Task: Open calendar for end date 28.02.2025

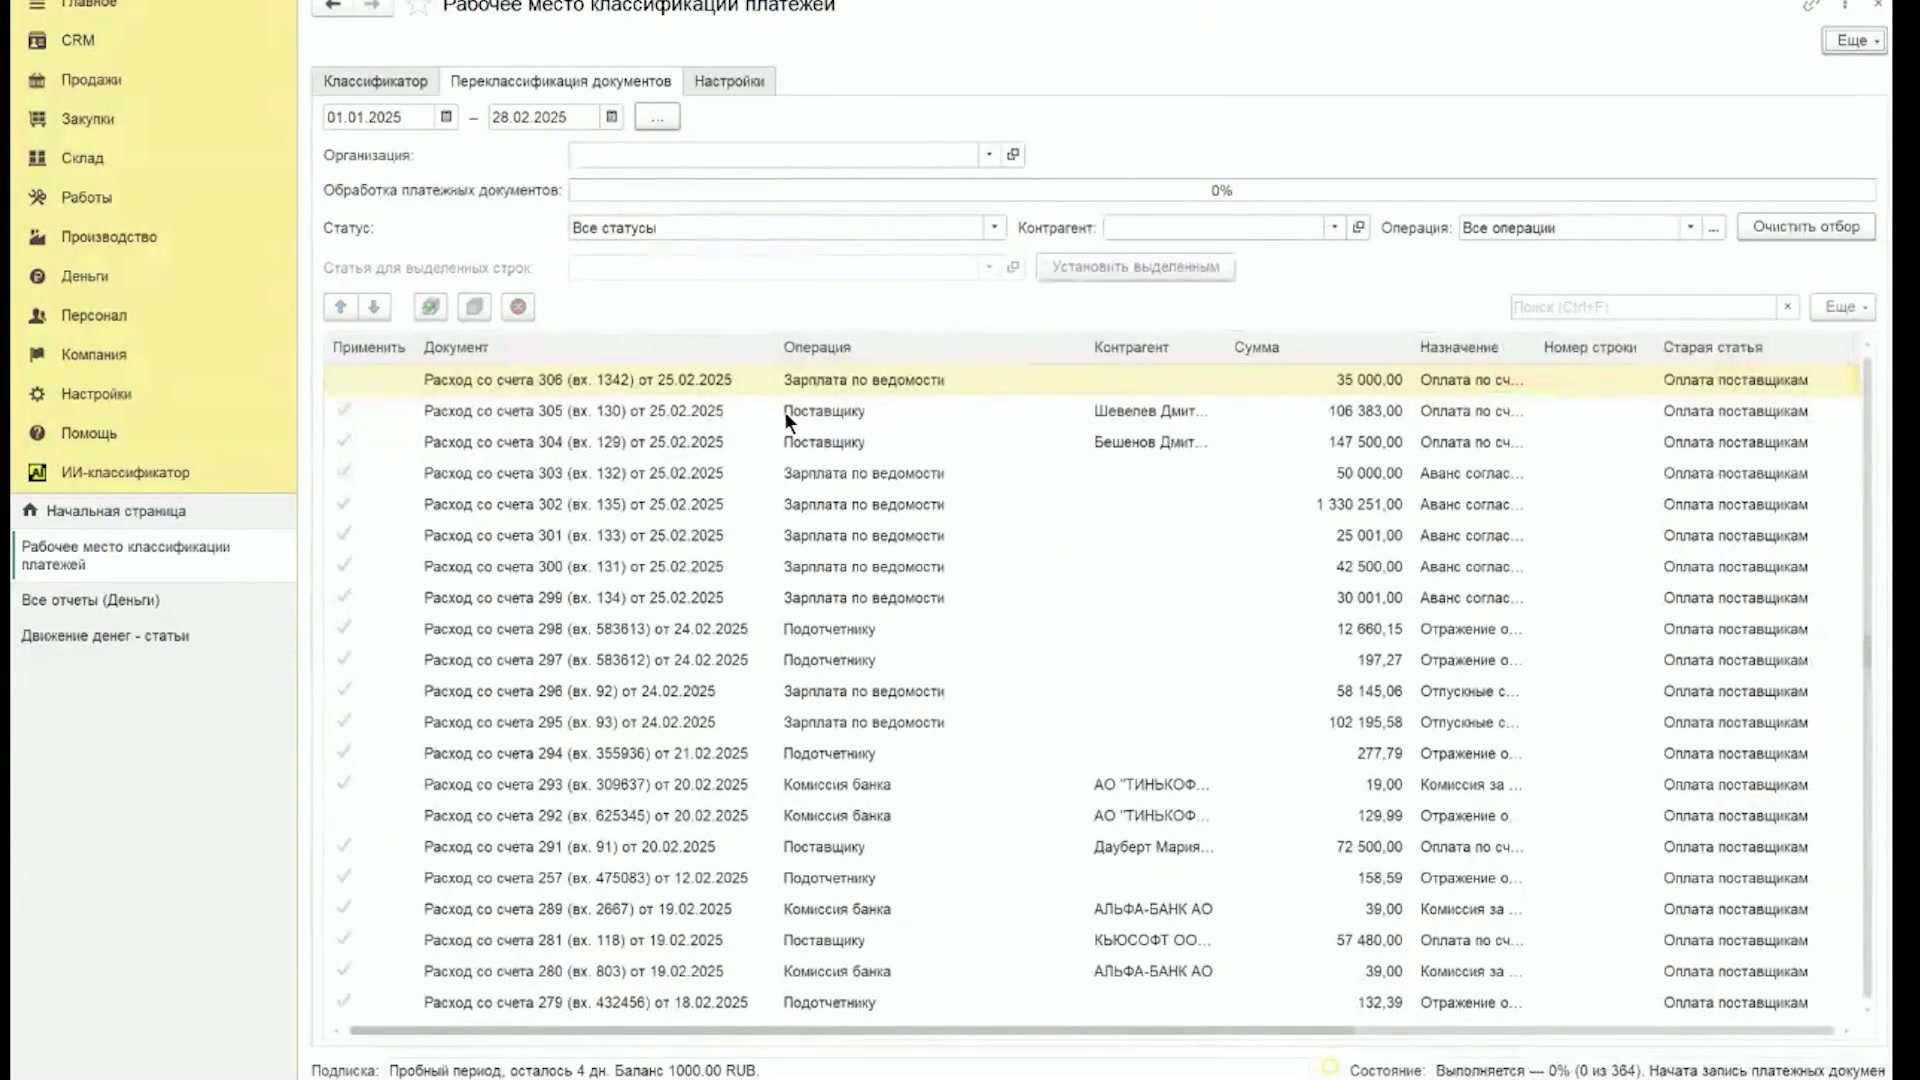Action: pyautogui.click(x=611, y=117)
